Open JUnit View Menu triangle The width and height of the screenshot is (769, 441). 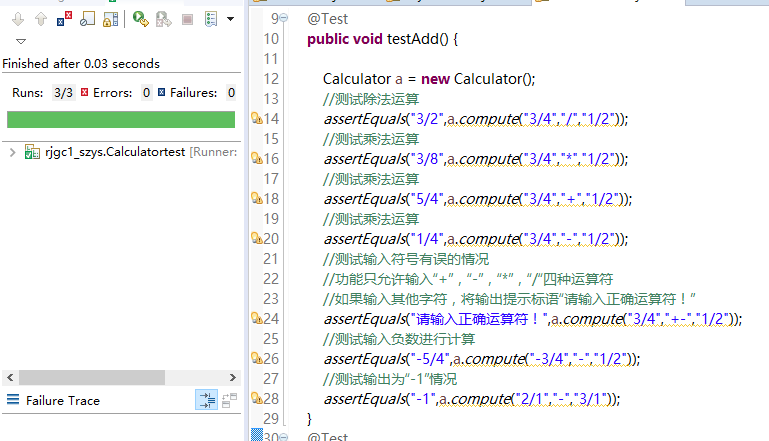tap(21, 41)
